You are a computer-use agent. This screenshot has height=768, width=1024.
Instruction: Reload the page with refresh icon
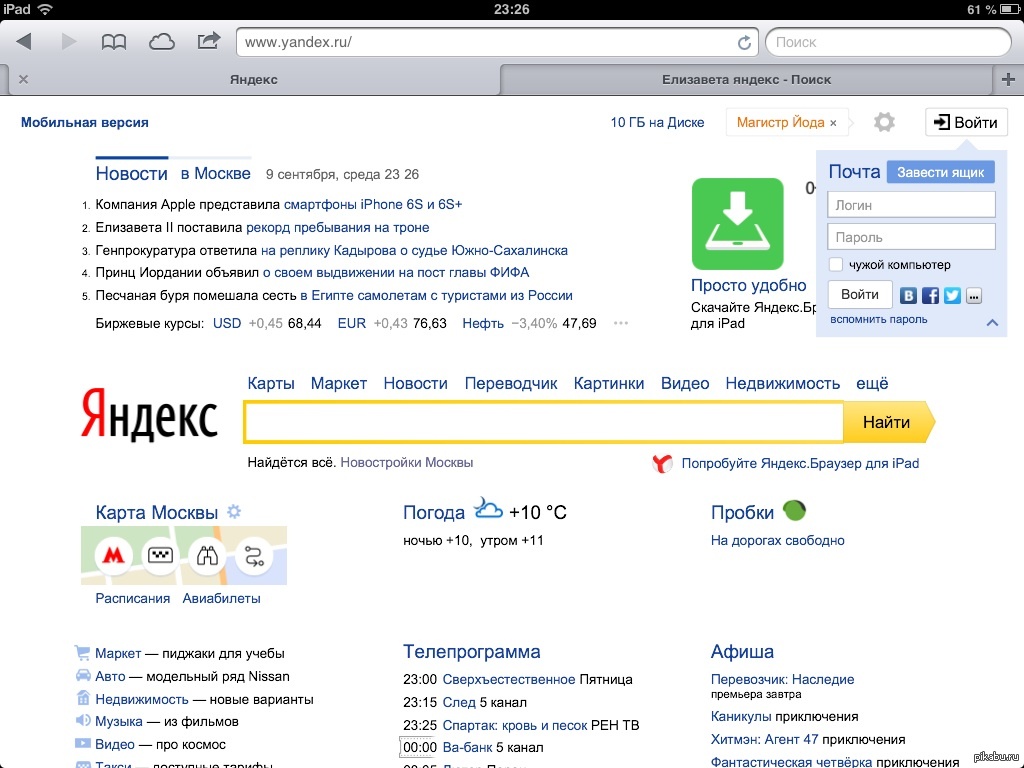point(744,42)
